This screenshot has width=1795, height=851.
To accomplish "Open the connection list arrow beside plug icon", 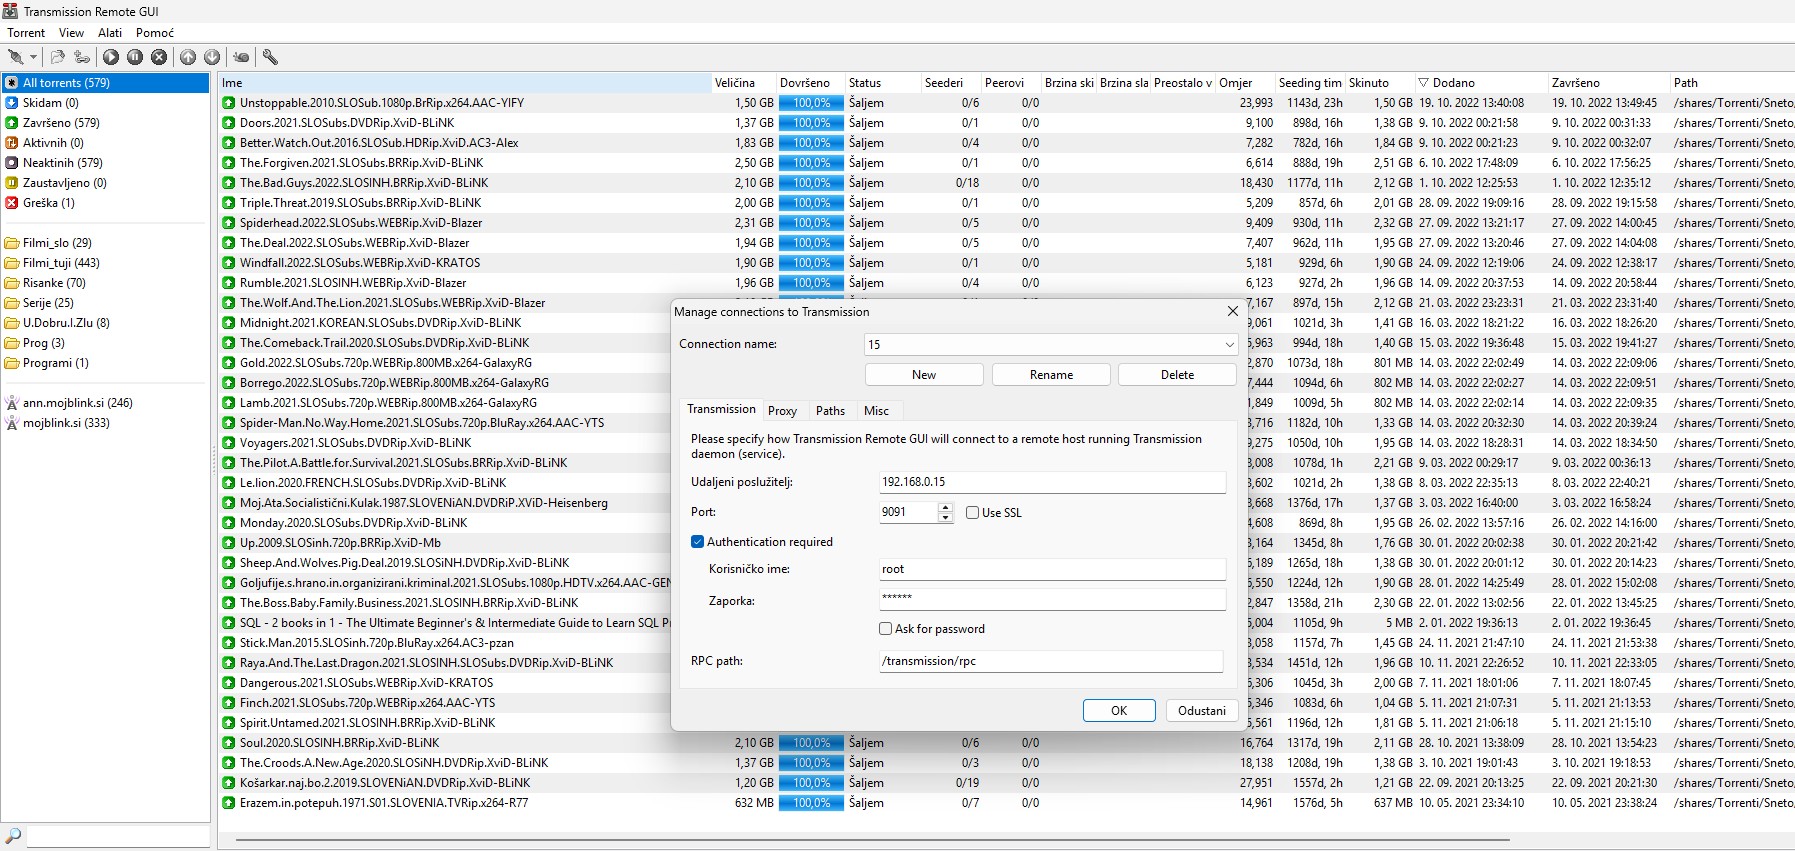I will pyautogui.click(x=33, y=57).
